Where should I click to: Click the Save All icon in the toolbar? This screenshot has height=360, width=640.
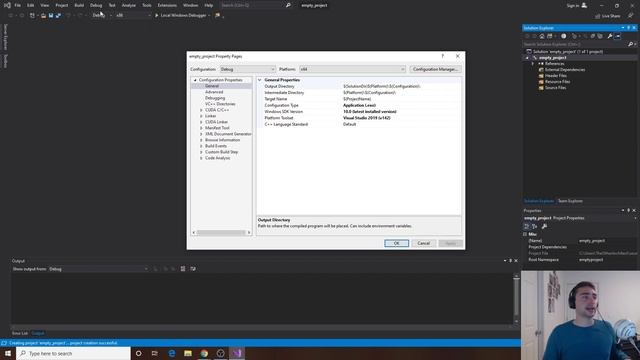[58, 16]
